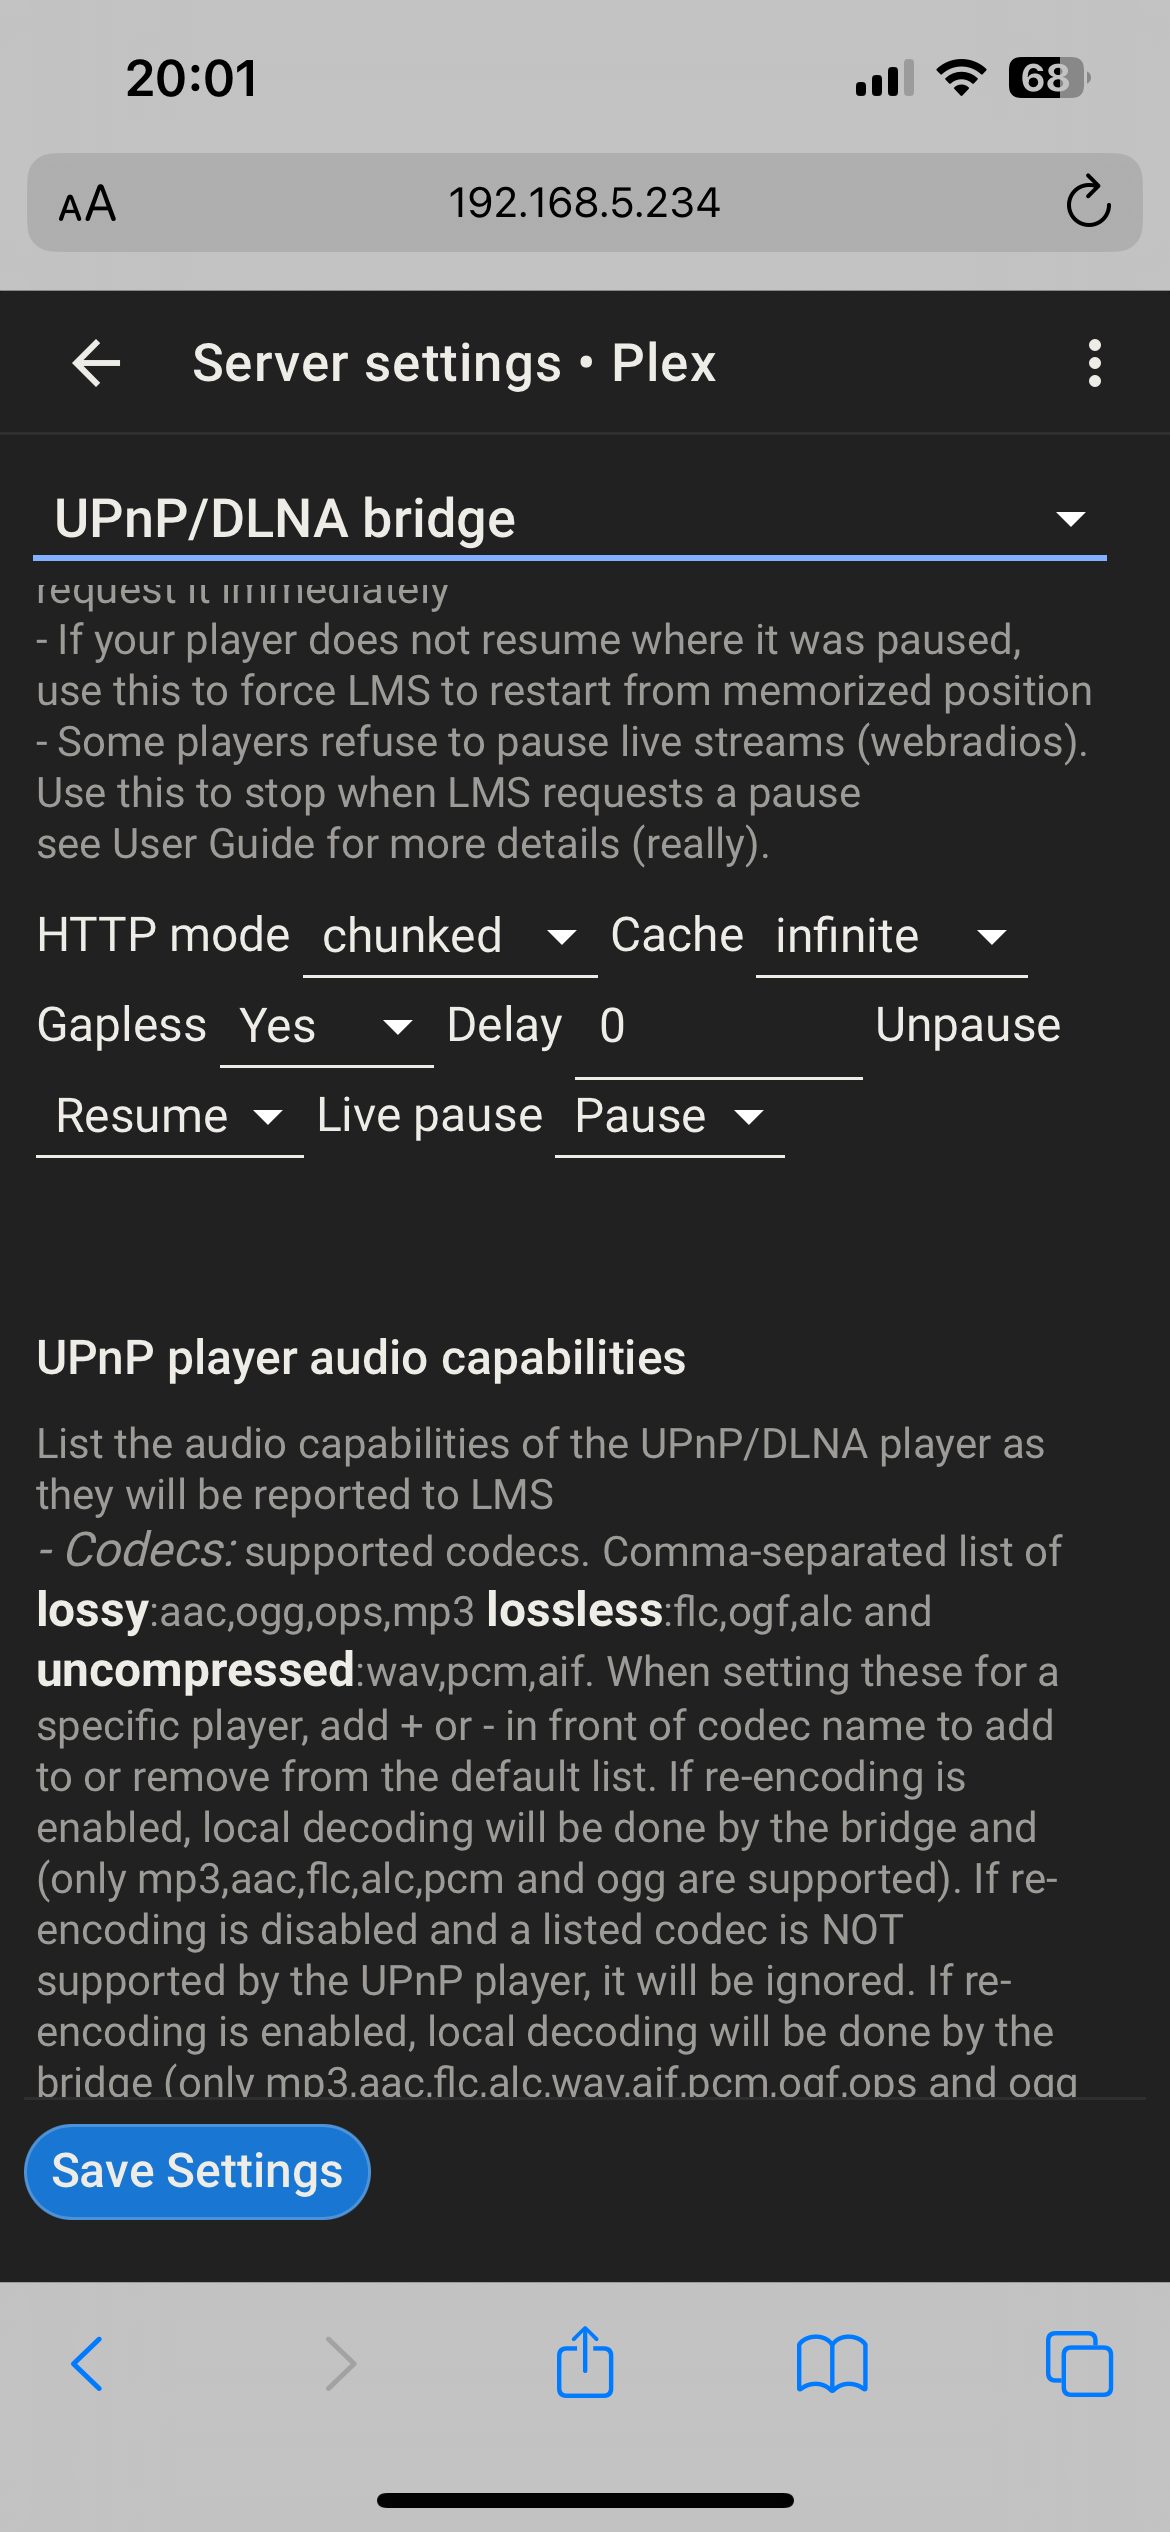This screenshot has height=2532, width=1170.
Task: Open the Unpause Resume dropdown
Action: point(170,1117)
